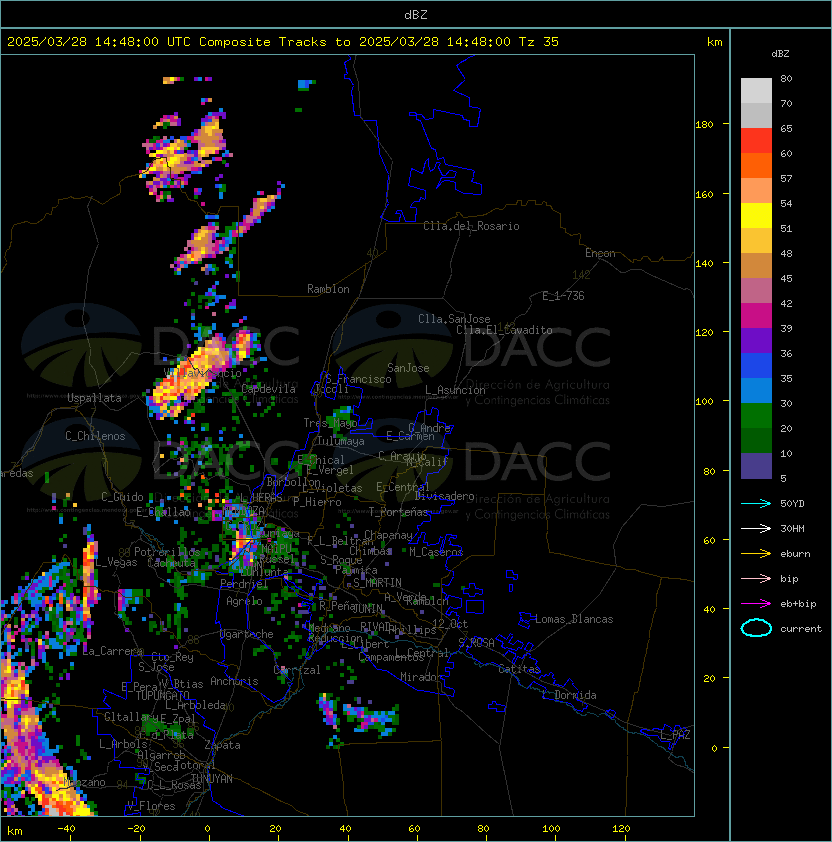This screenshot has height=842, width=832.
Task: Click the 'C_Guido' map label
Action: pos(122,497)
